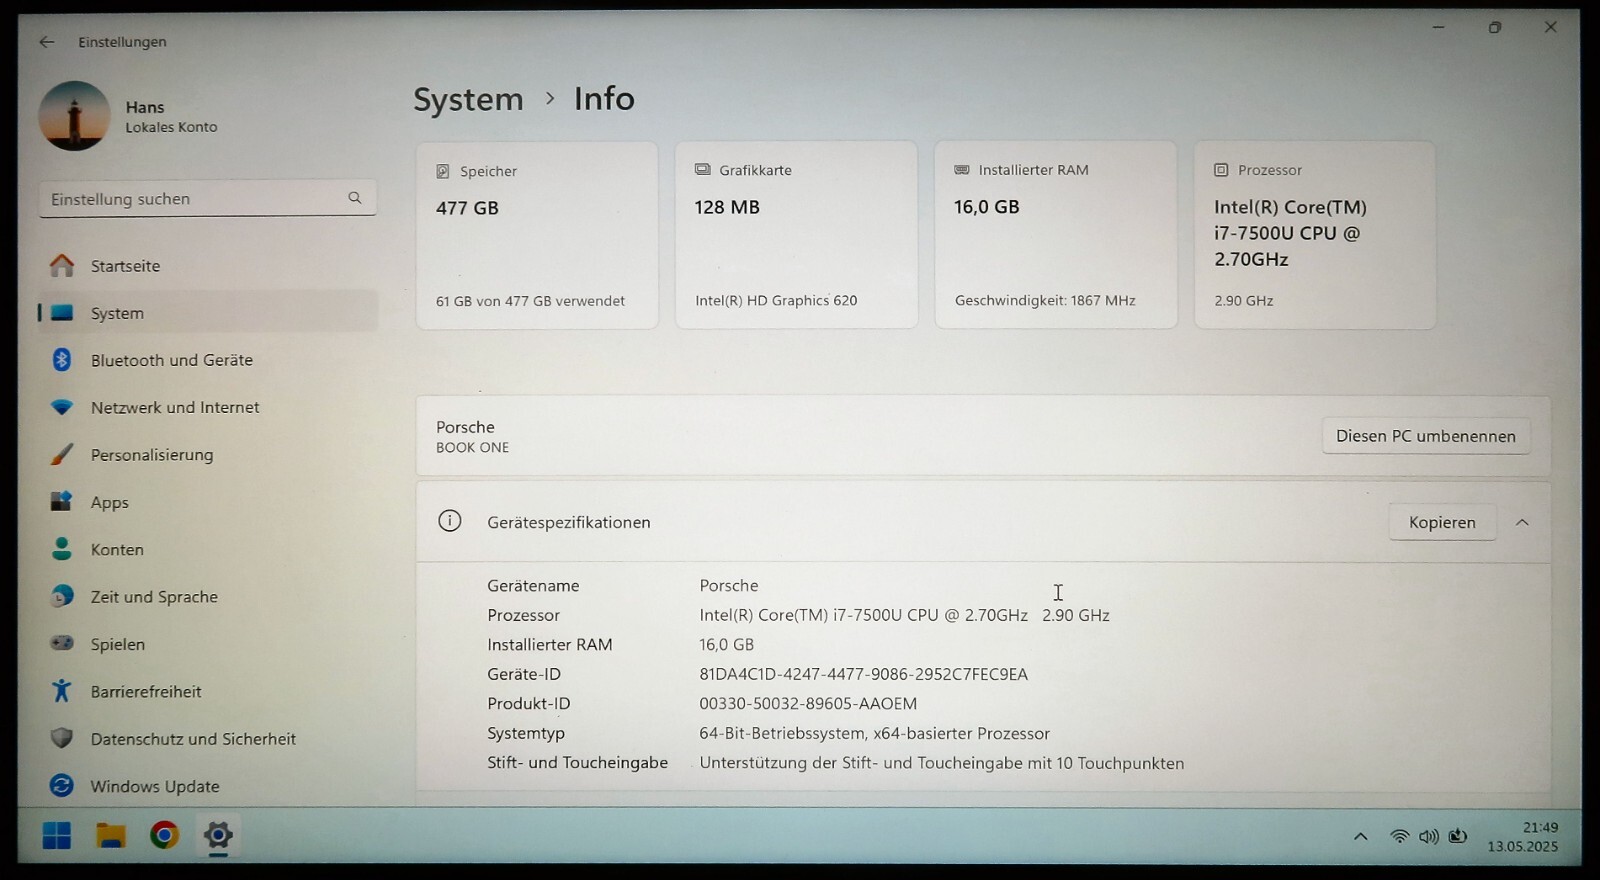Click the System monitor icon in the sidebar

[x=62, y=313]
